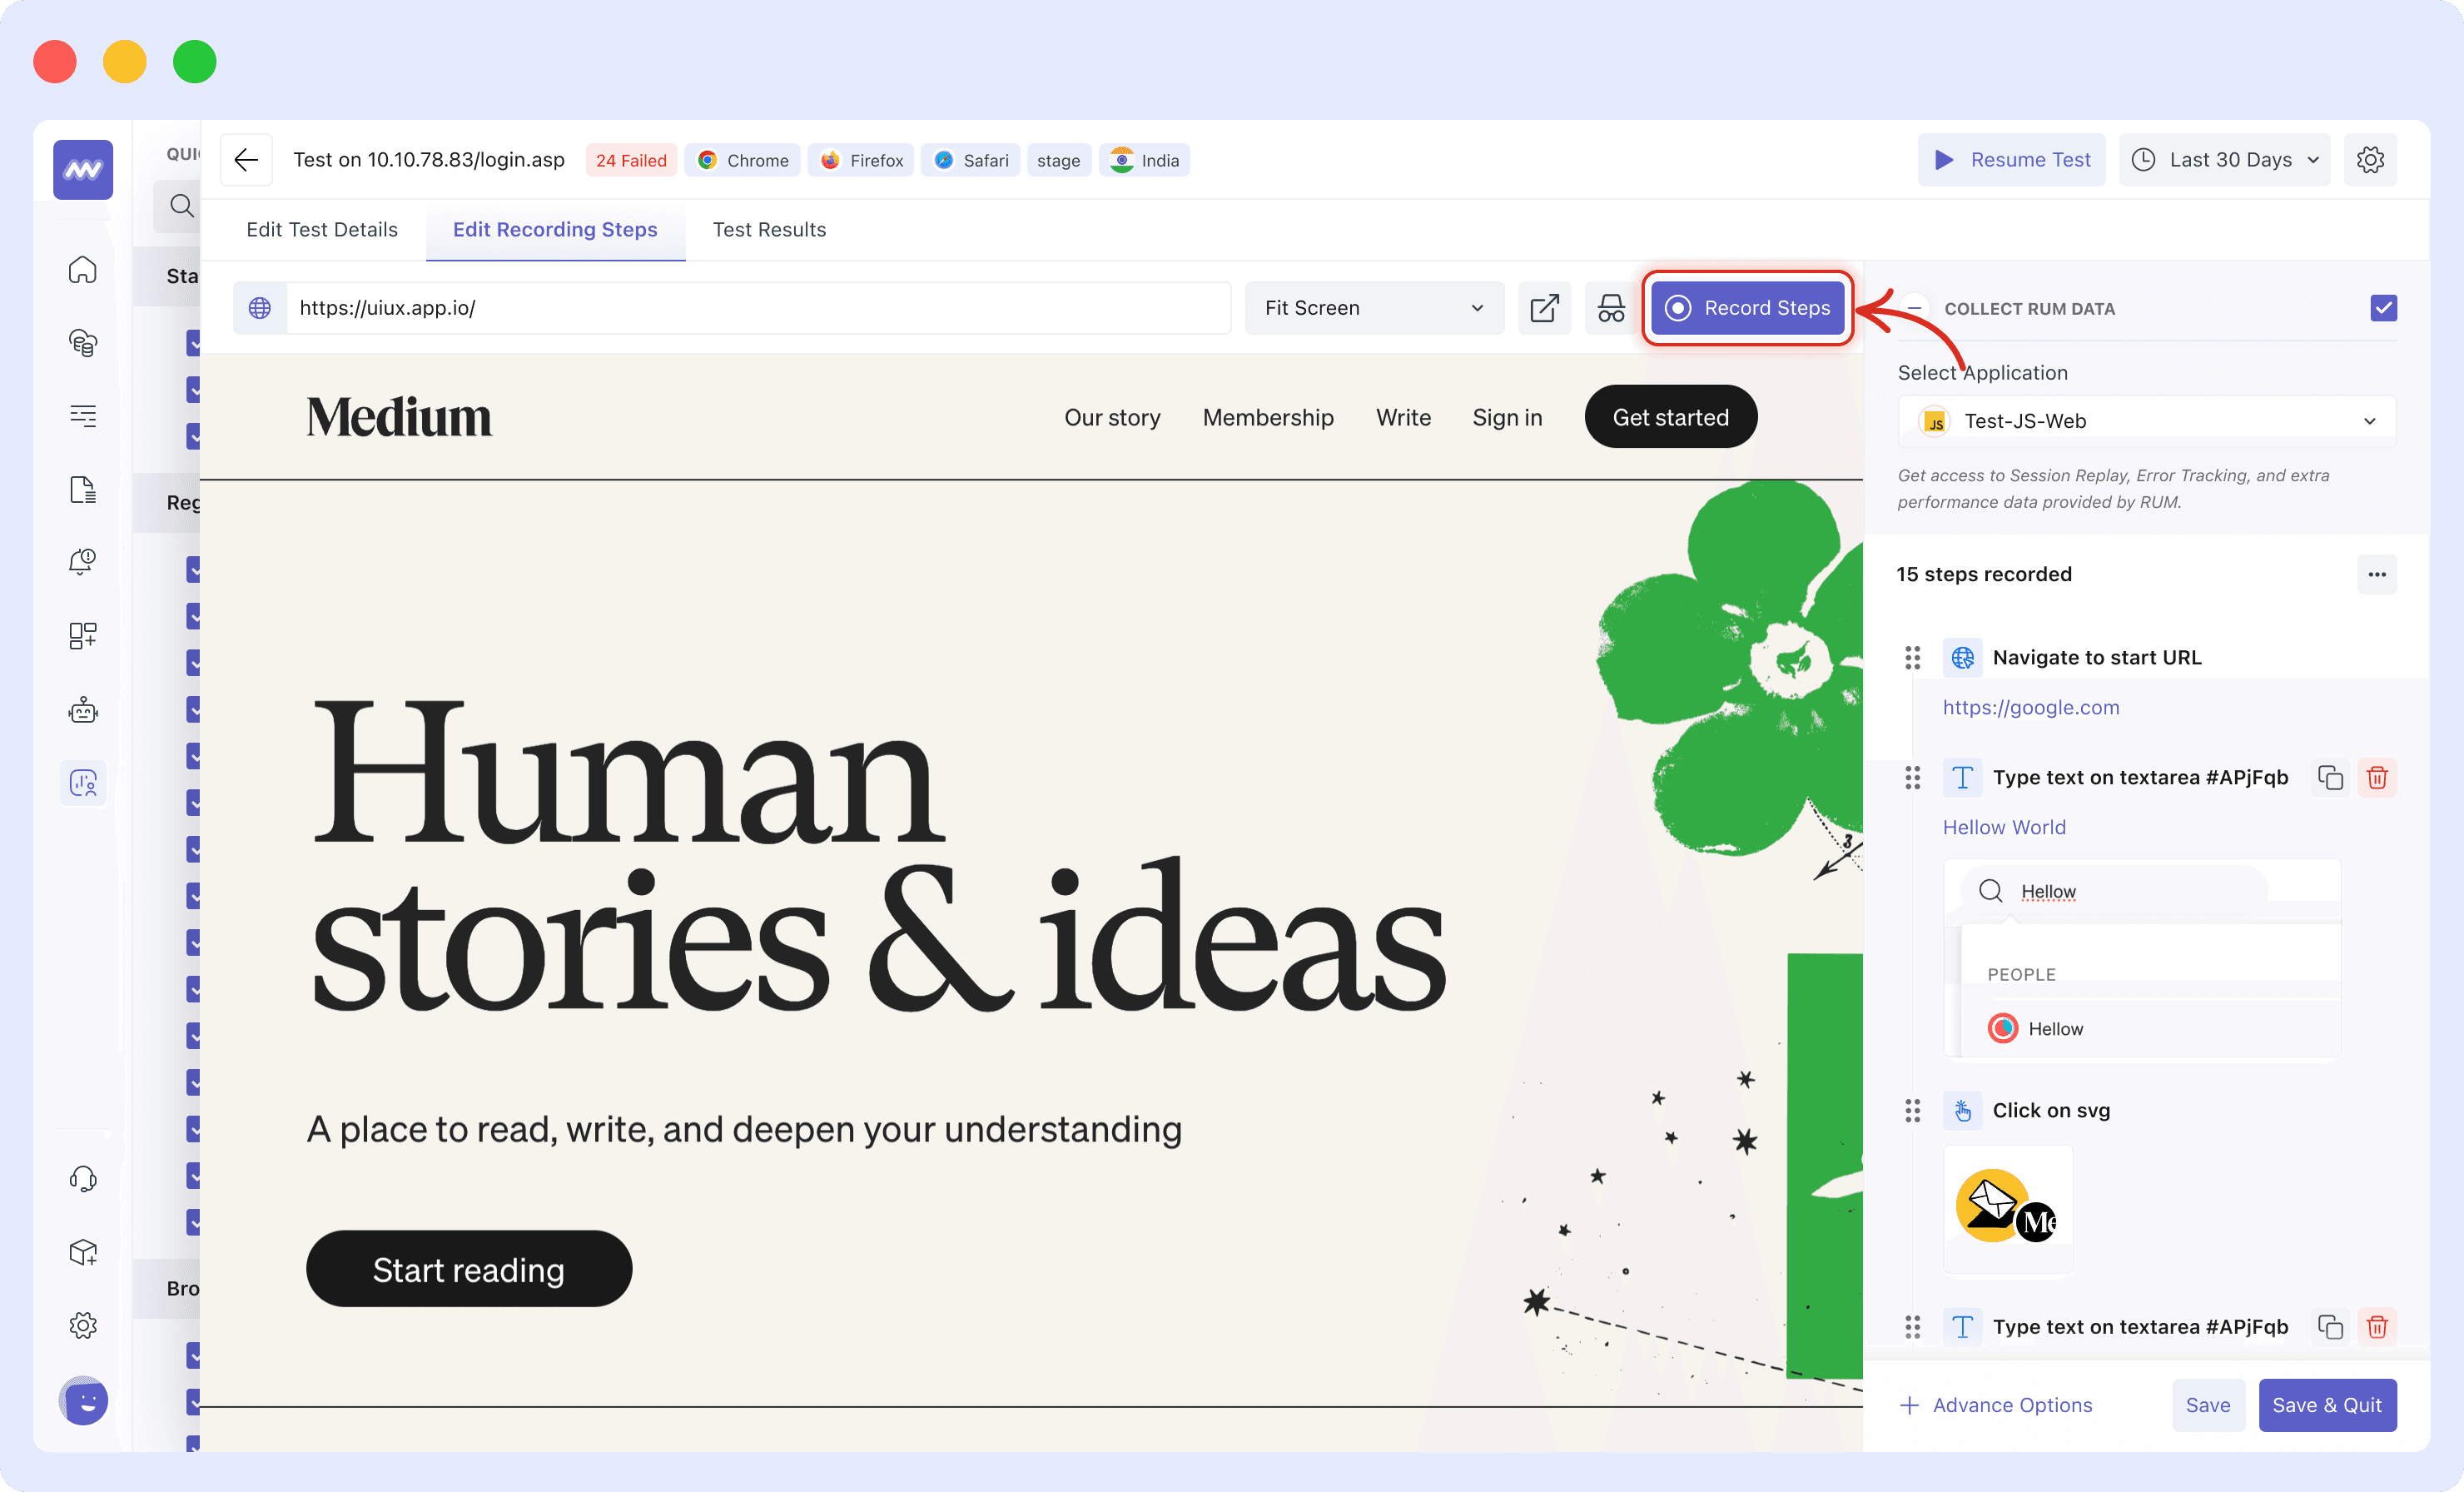Open notifications bell in the left sidebar
Screen dimensions: 2464x1492
tap(83, 561)
